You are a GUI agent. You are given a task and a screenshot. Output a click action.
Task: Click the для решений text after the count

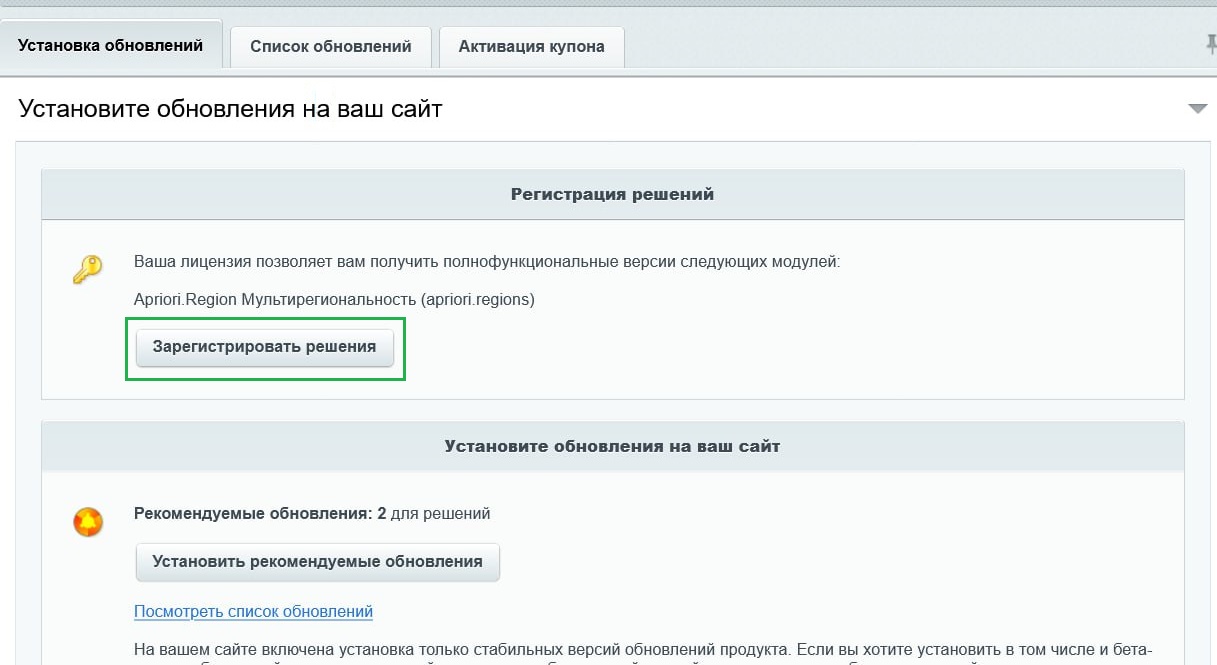(440, 514)
